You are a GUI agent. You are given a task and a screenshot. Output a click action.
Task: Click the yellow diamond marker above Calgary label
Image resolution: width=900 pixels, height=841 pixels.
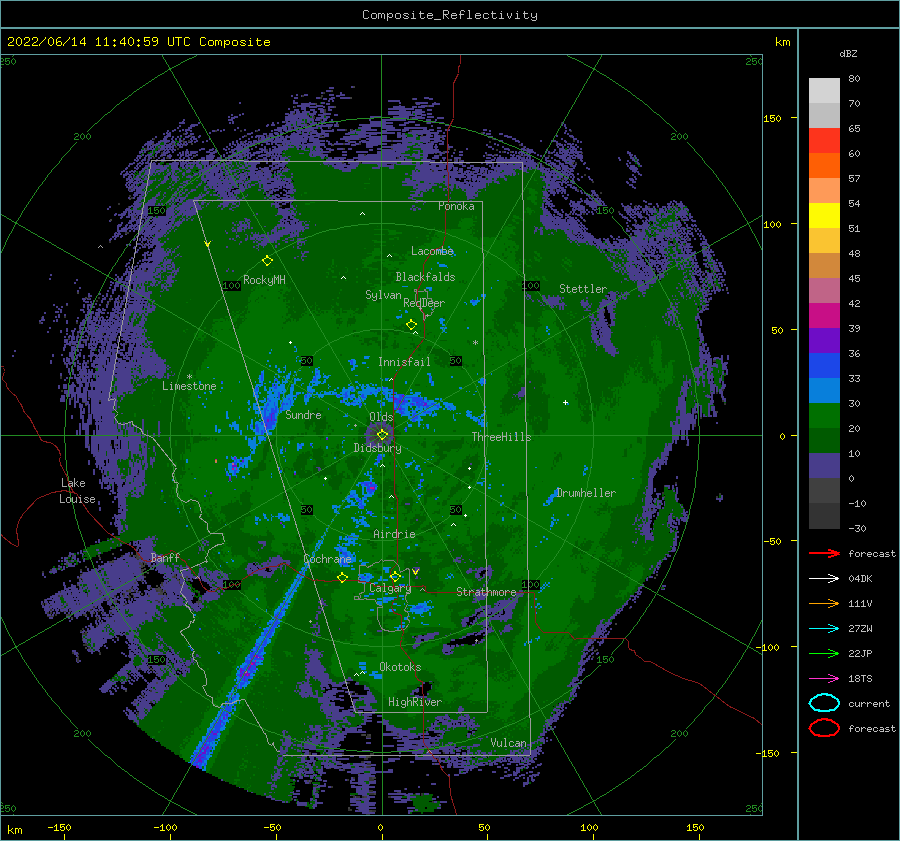point(395,576)
